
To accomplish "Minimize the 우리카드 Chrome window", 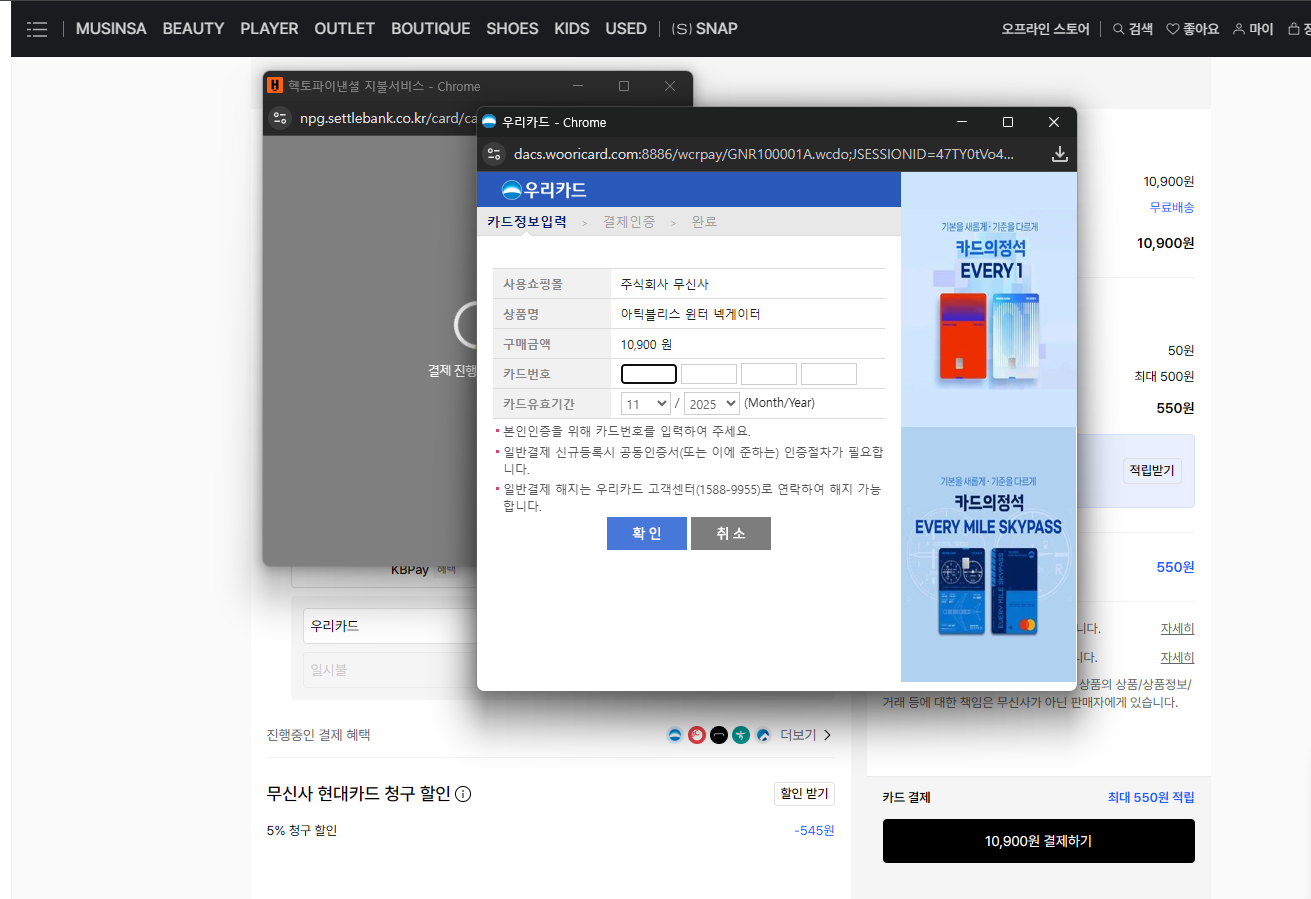I will coord(962,122).
